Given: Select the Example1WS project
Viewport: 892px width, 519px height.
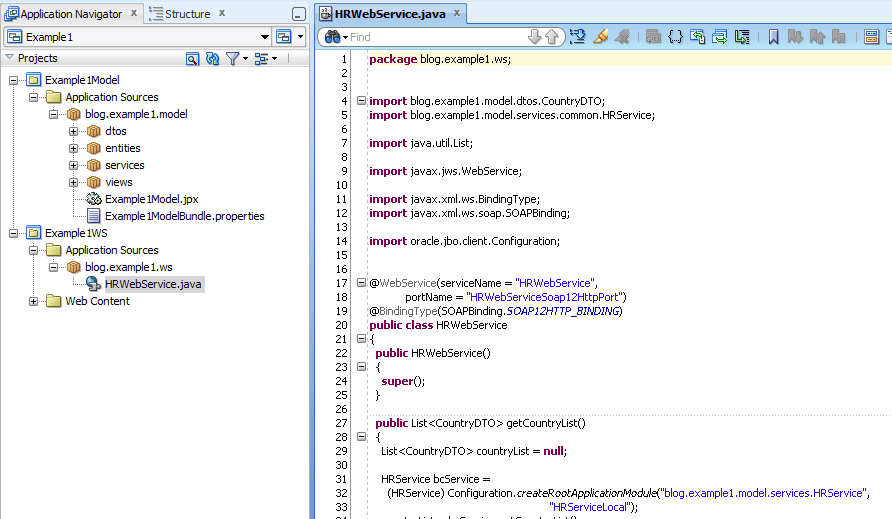Looking at the screenshot, I should tap(76, 233).
